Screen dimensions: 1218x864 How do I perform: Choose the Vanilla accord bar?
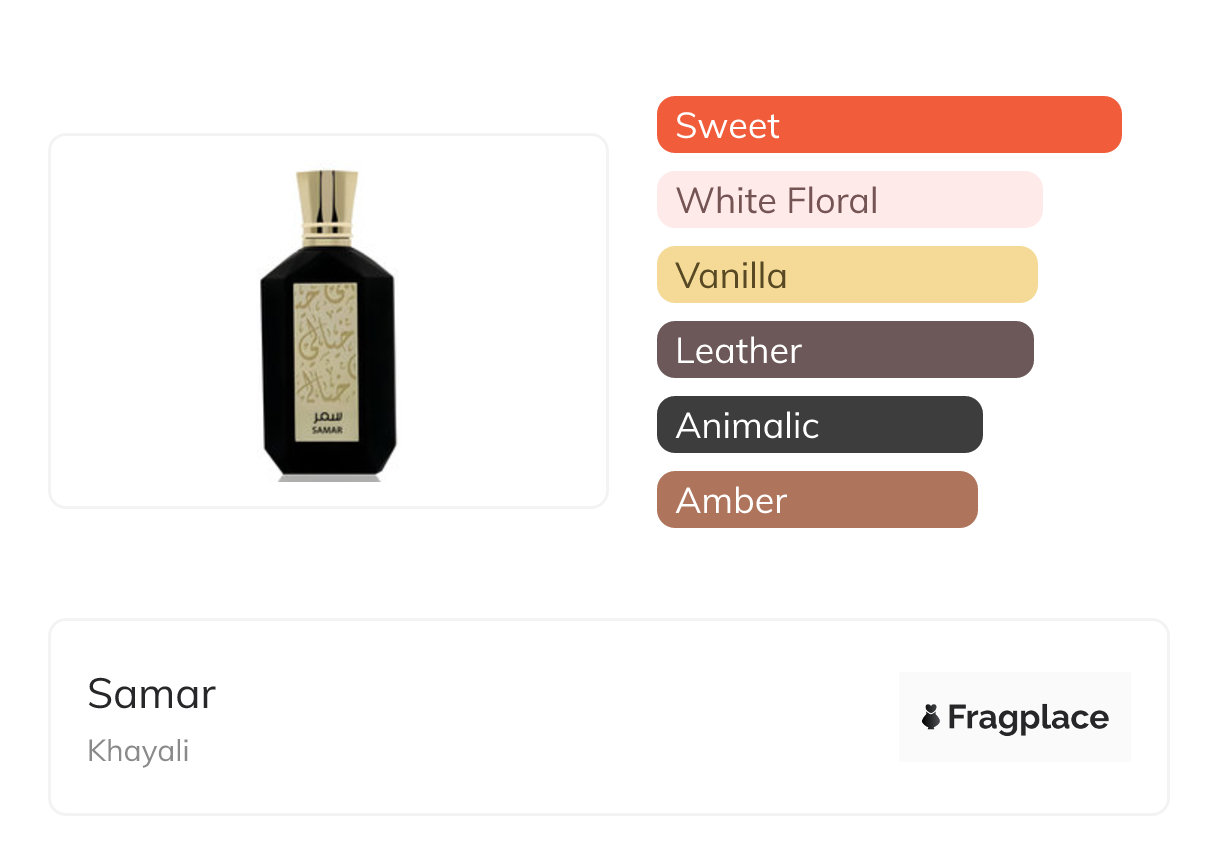(x=846, y=275)
